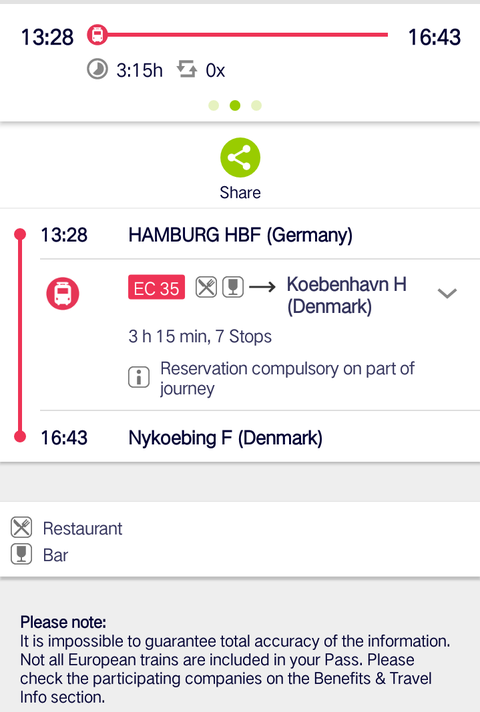Click the bar glass icon next to EC 35
Viewport: 480px width, 712px height.
tap(233, 287)
